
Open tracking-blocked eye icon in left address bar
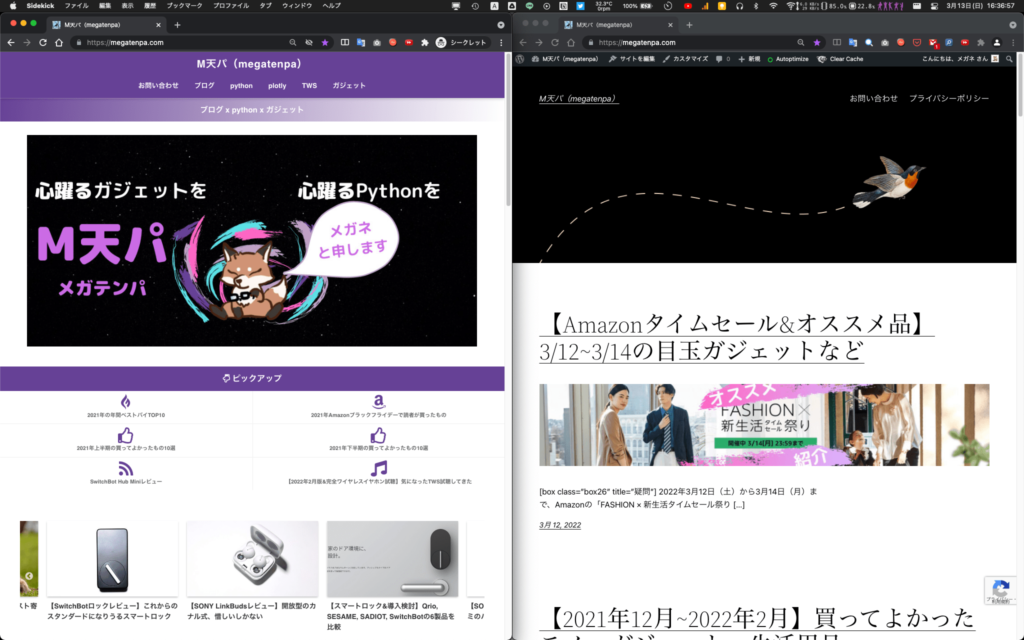point(309,42)
